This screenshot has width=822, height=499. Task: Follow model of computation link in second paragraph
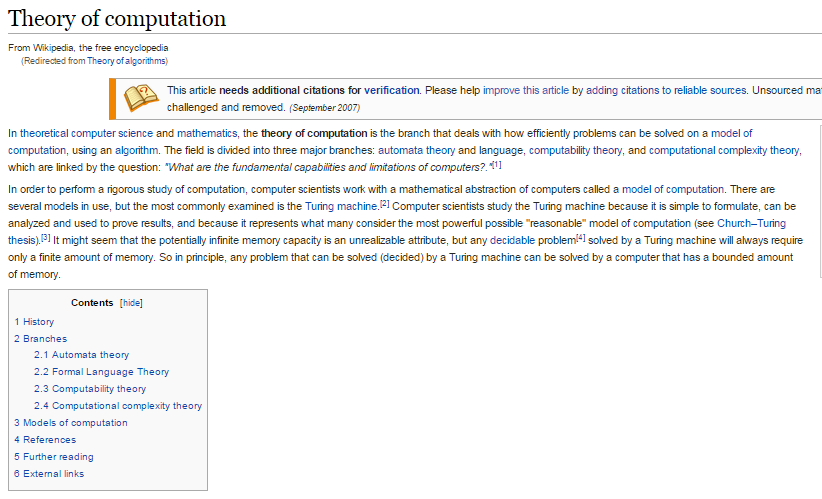(673, 189)
